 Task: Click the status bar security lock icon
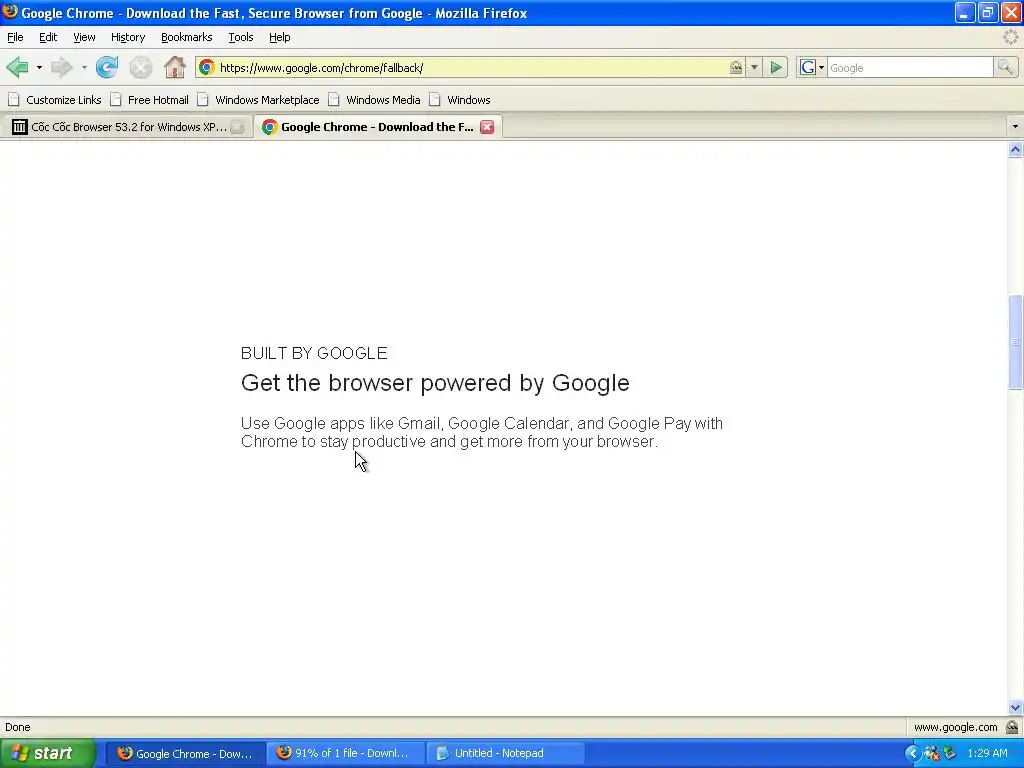(x=1012, y=727)
